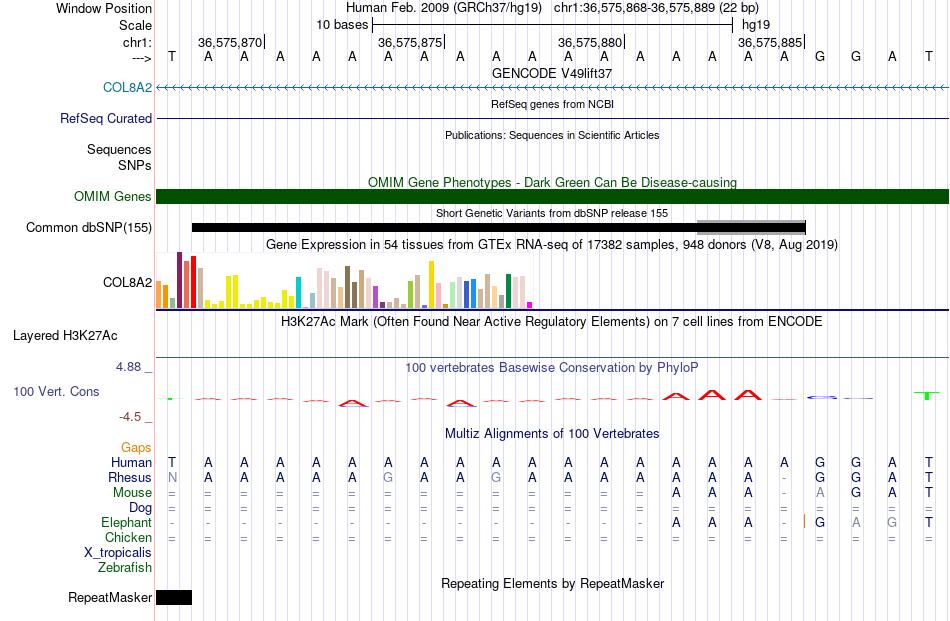Click the -4.5 PhyloP lower scale value

coord(130,417)
